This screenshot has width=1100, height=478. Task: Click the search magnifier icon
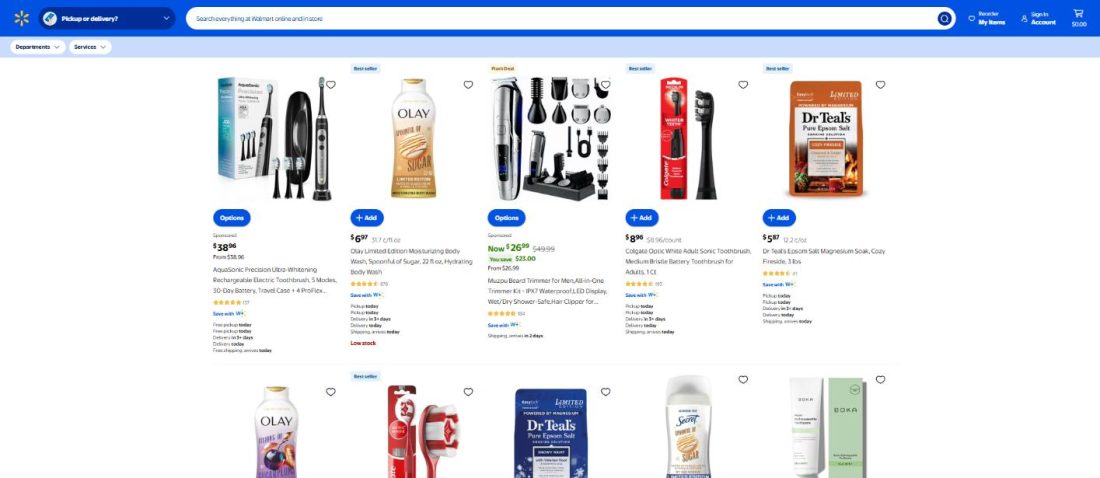(944, 18)
